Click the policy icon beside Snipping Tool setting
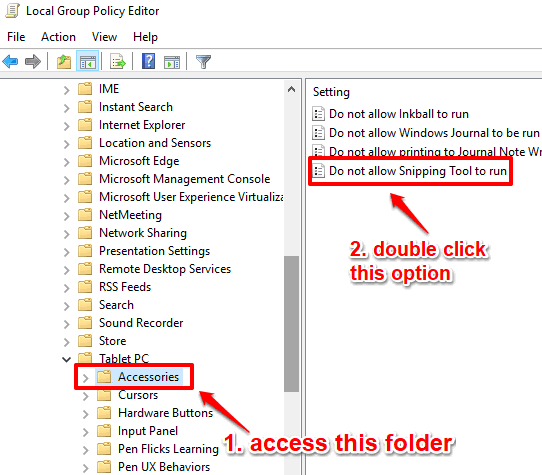The image size is (542, 475). [318, 170]
